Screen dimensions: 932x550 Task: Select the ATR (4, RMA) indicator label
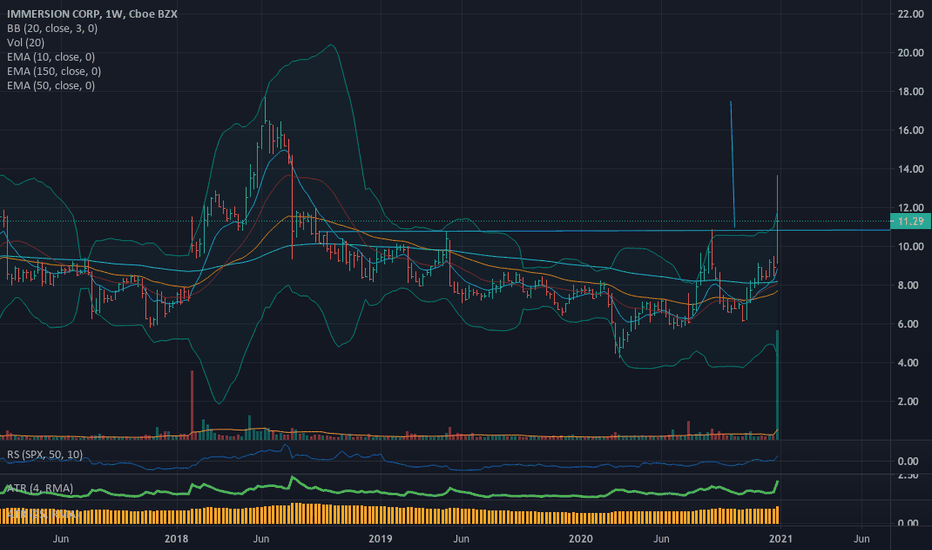pos(40,488)
